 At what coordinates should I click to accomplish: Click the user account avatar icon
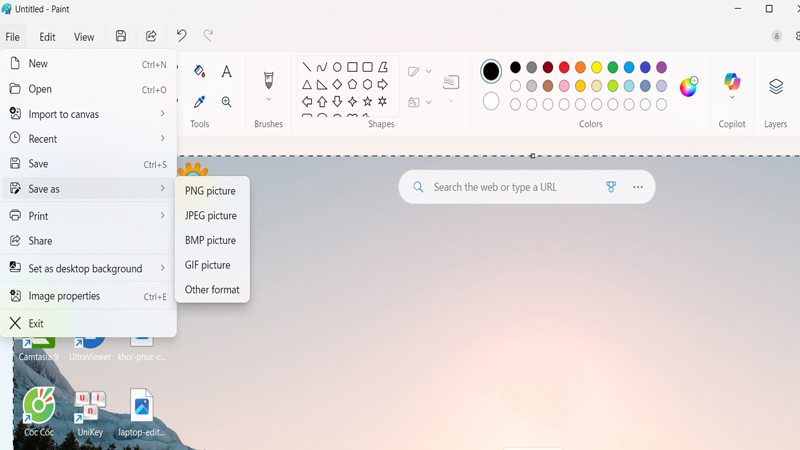(x=777, y=36)
